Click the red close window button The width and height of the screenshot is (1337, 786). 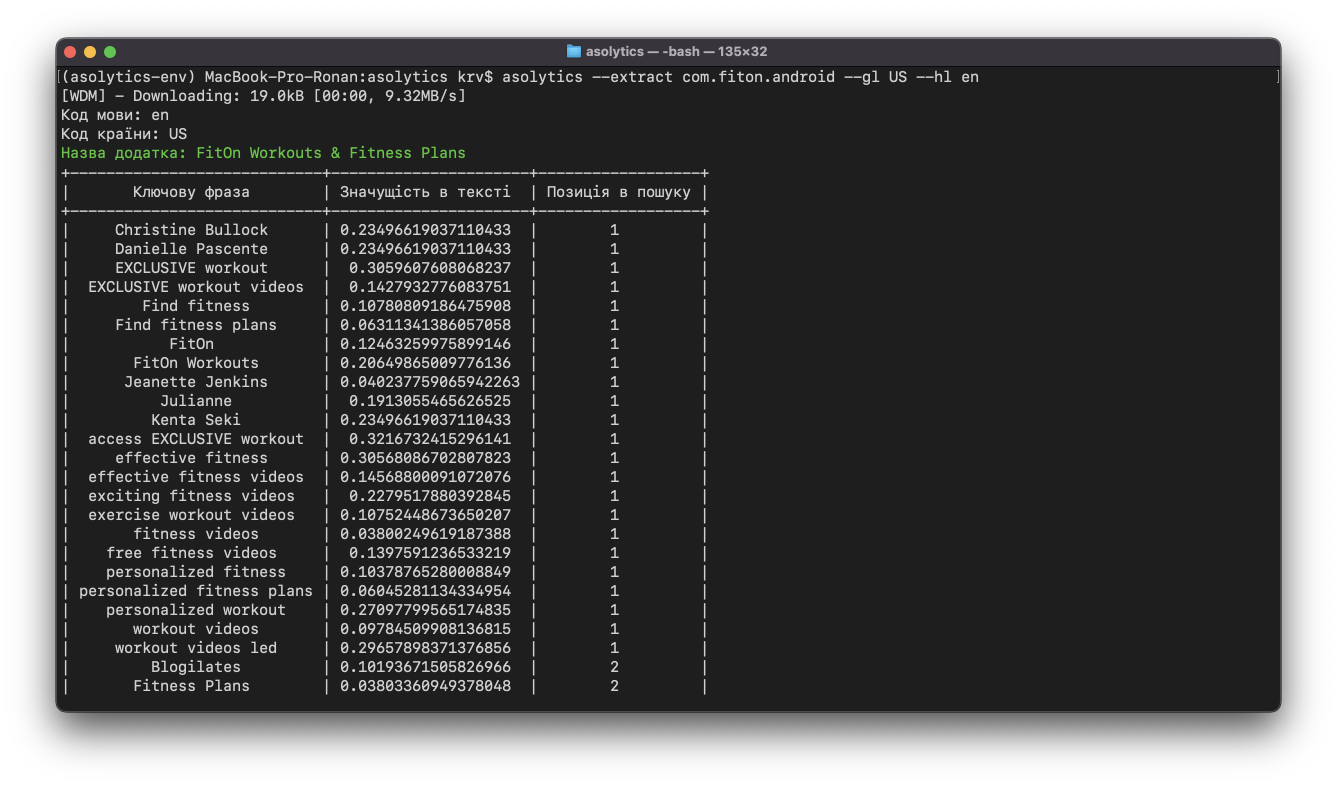tap(70, 52)
